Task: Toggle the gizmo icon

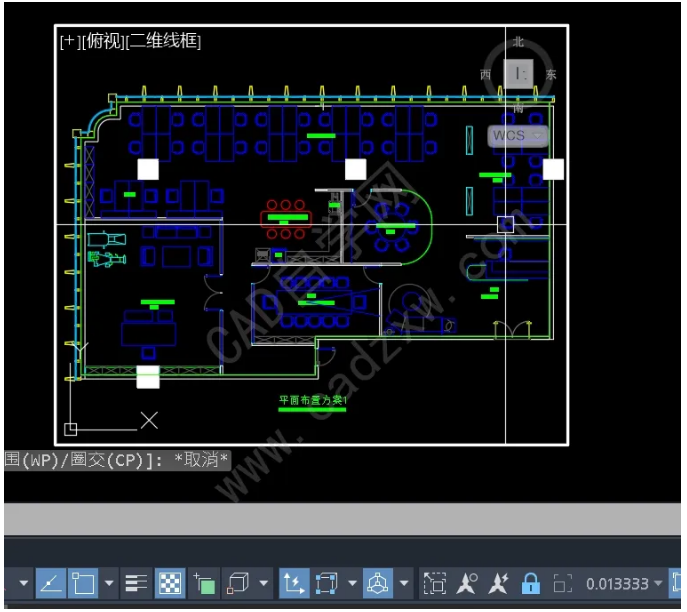Action: click(378, 586)
